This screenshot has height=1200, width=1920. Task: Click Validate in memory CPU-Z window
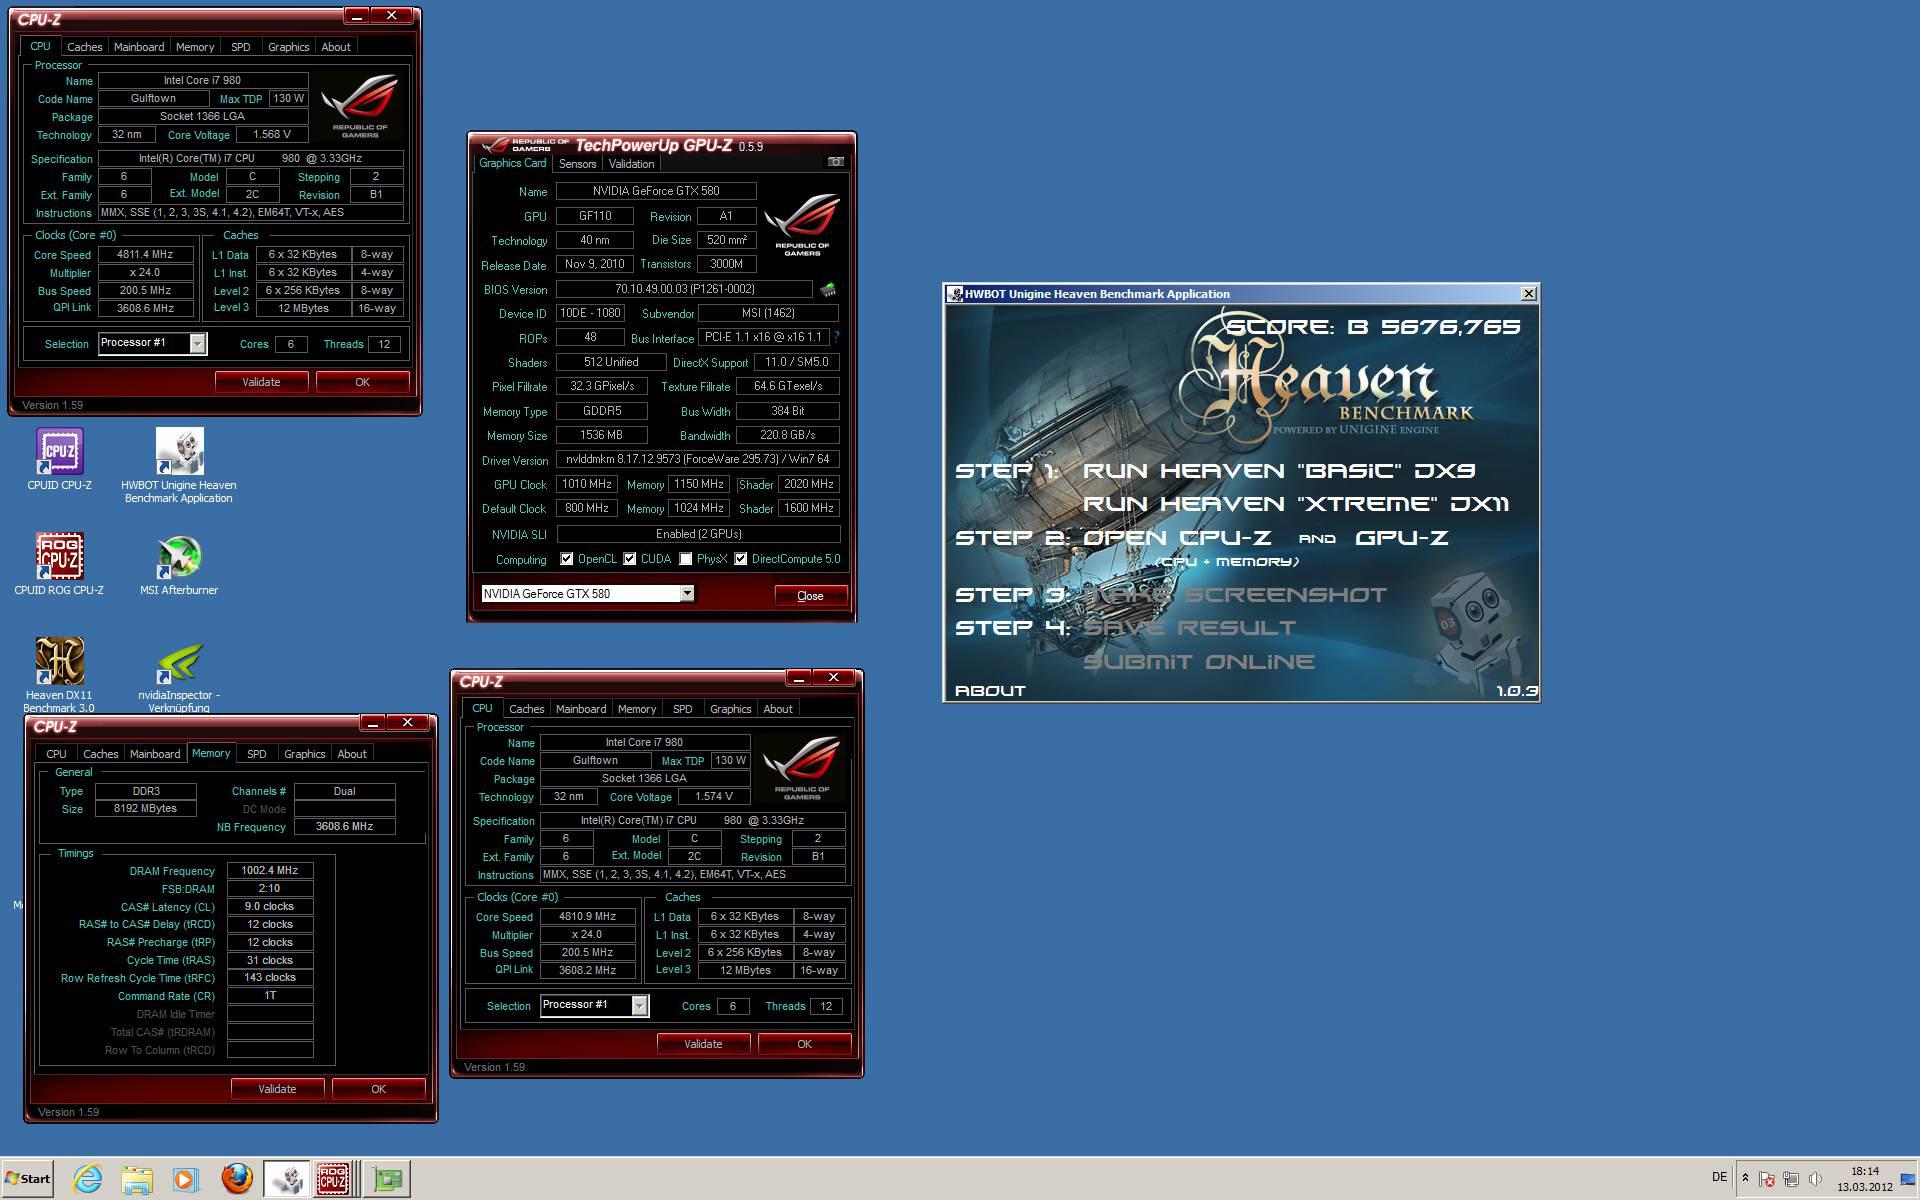pyautogui.click(x=277, y=1089)
